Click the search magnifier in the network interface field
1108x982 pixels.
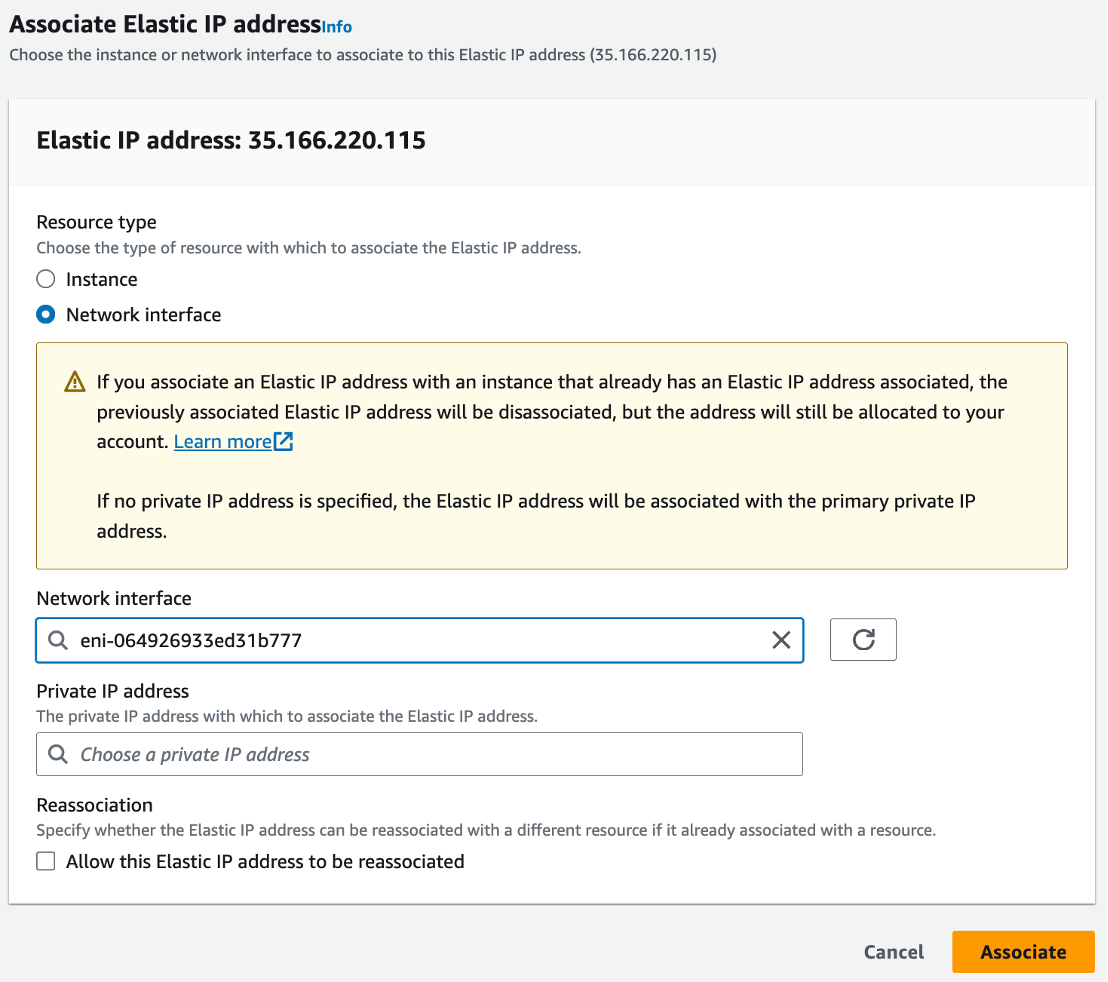[x=58, y=640]
